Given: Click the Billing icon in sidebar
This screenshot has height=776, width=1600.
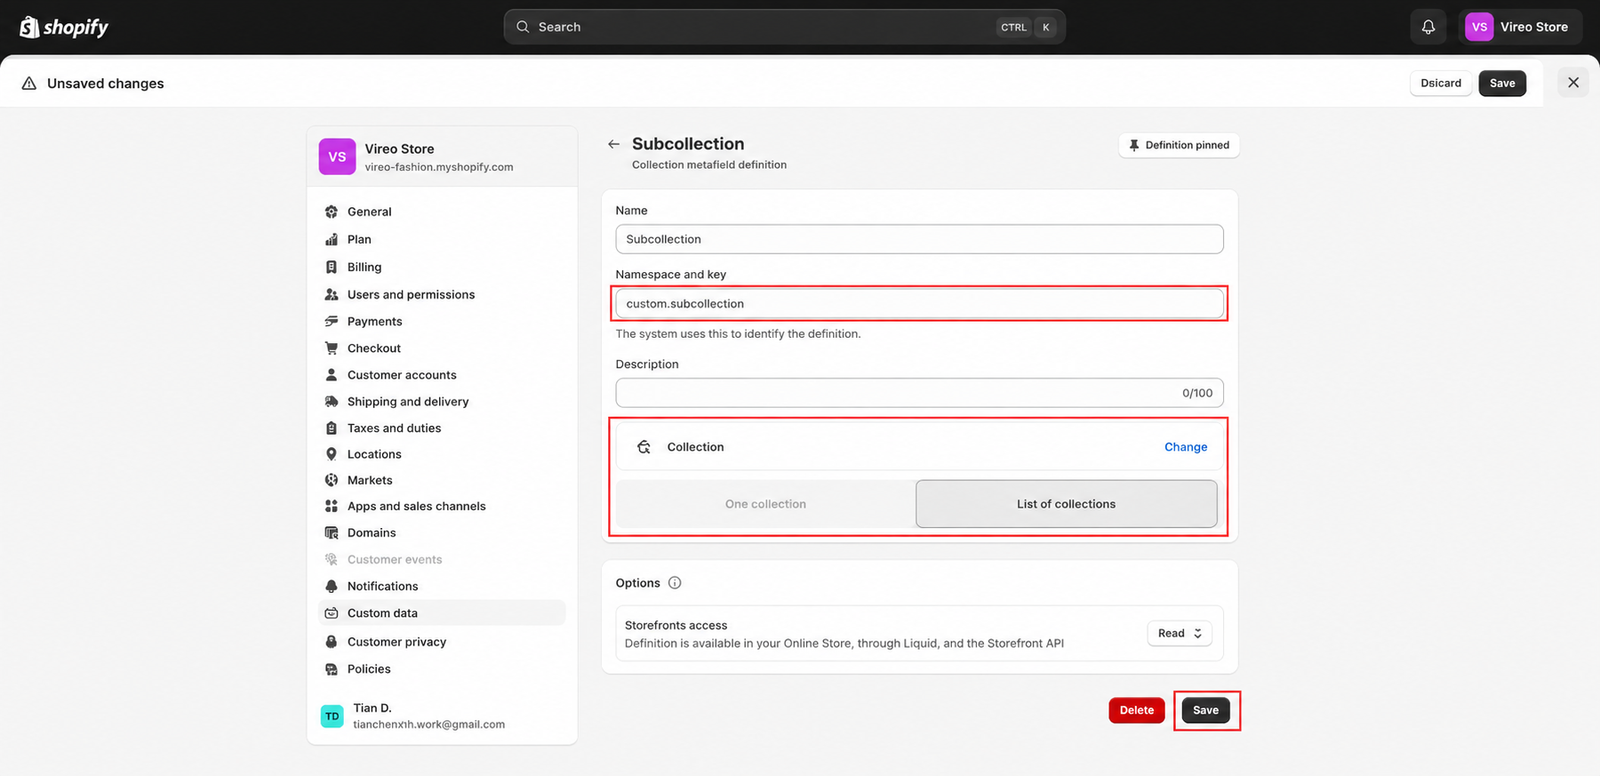Looking at the screenshot, I should click(x=331, y=267).
